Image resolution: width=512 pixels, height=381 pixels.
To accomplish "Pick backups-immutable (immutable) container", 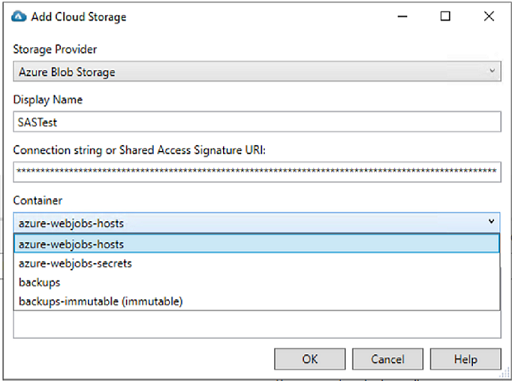I will tap(257, 301).
